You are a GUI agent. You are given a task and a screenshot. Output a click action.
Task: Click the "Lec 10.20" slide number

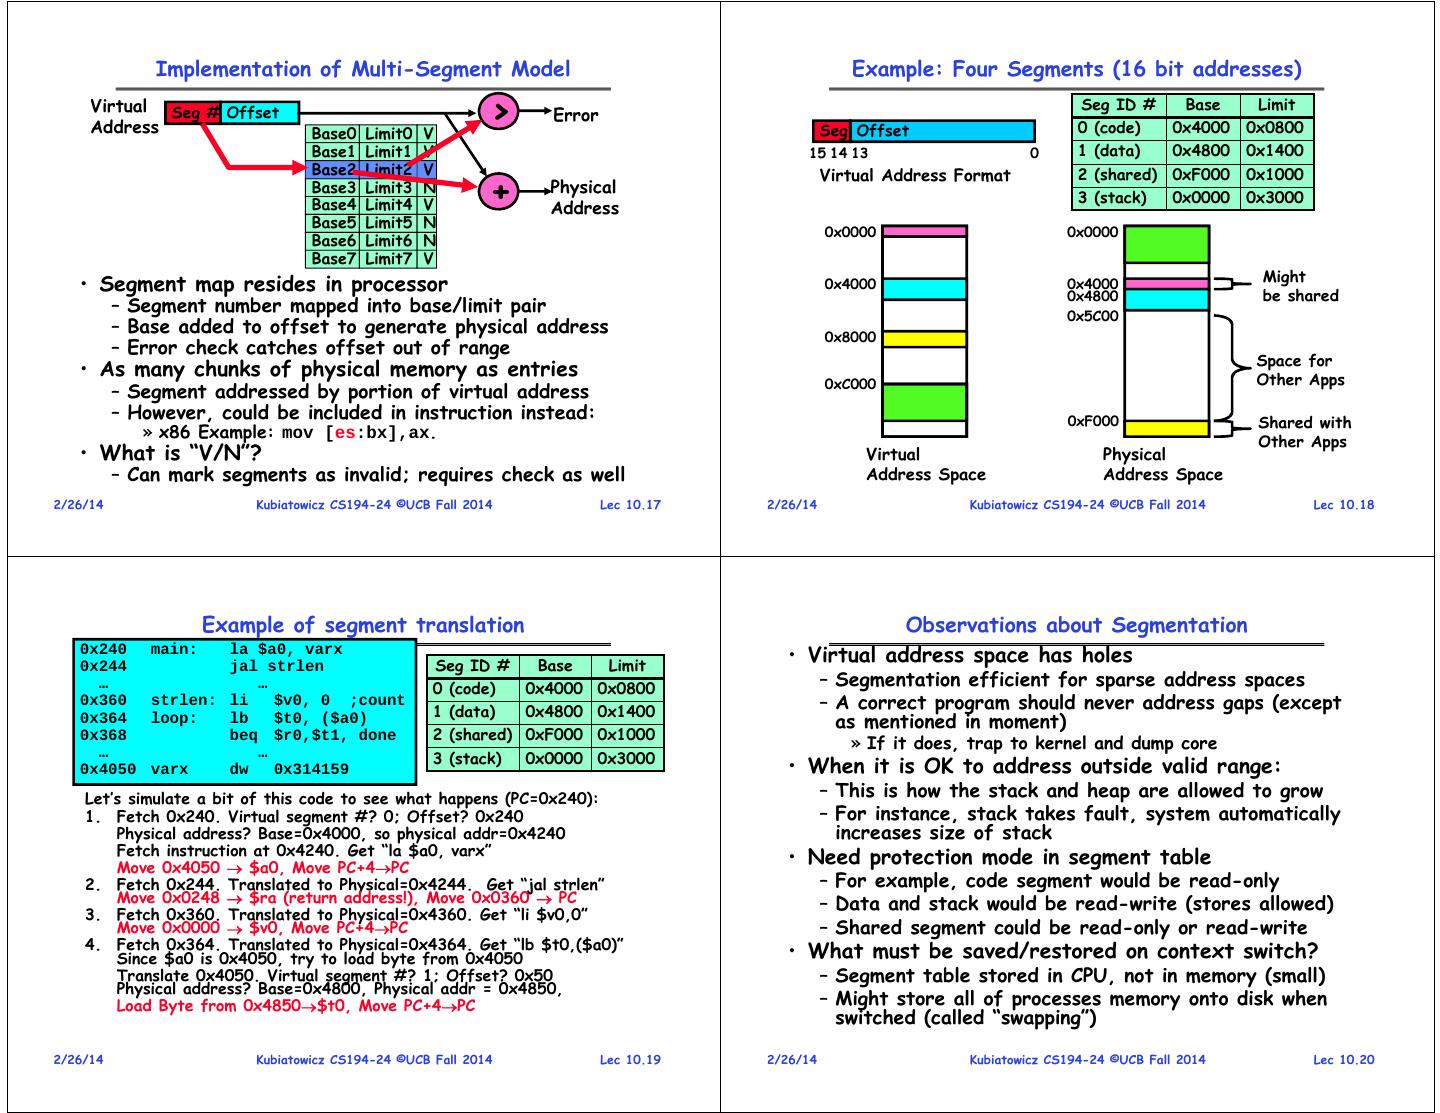pos(1343,1060)
